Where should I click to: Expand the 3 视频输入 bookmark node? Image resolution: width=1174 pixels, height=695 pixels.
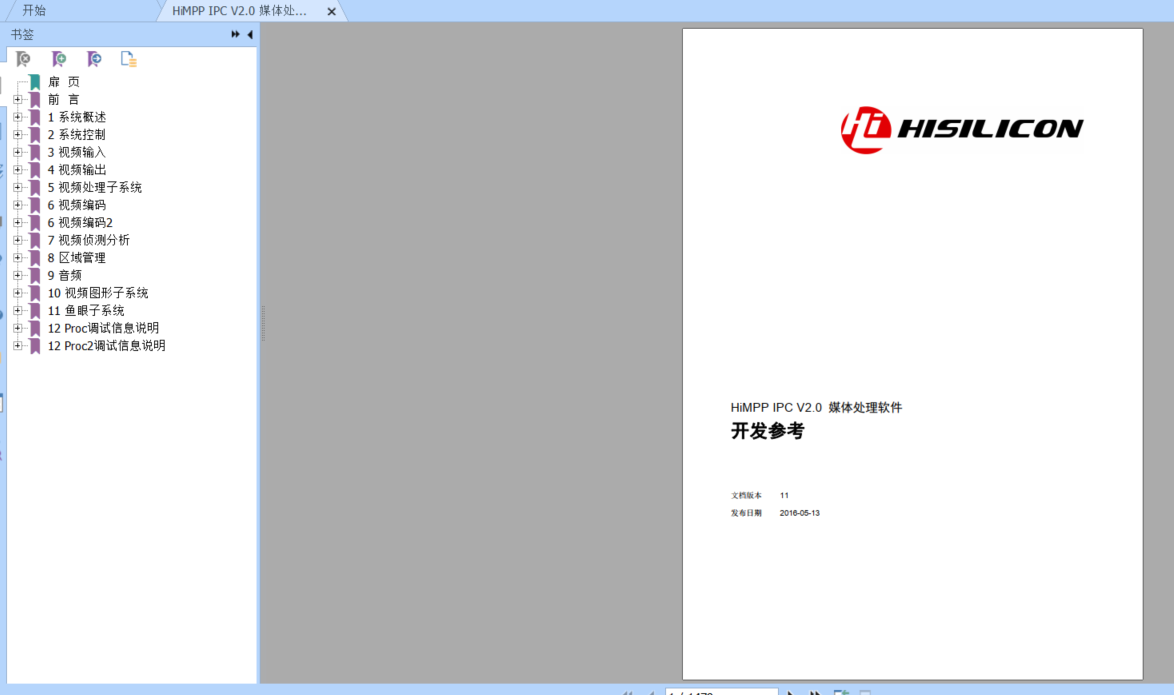(x=18, y=152)
